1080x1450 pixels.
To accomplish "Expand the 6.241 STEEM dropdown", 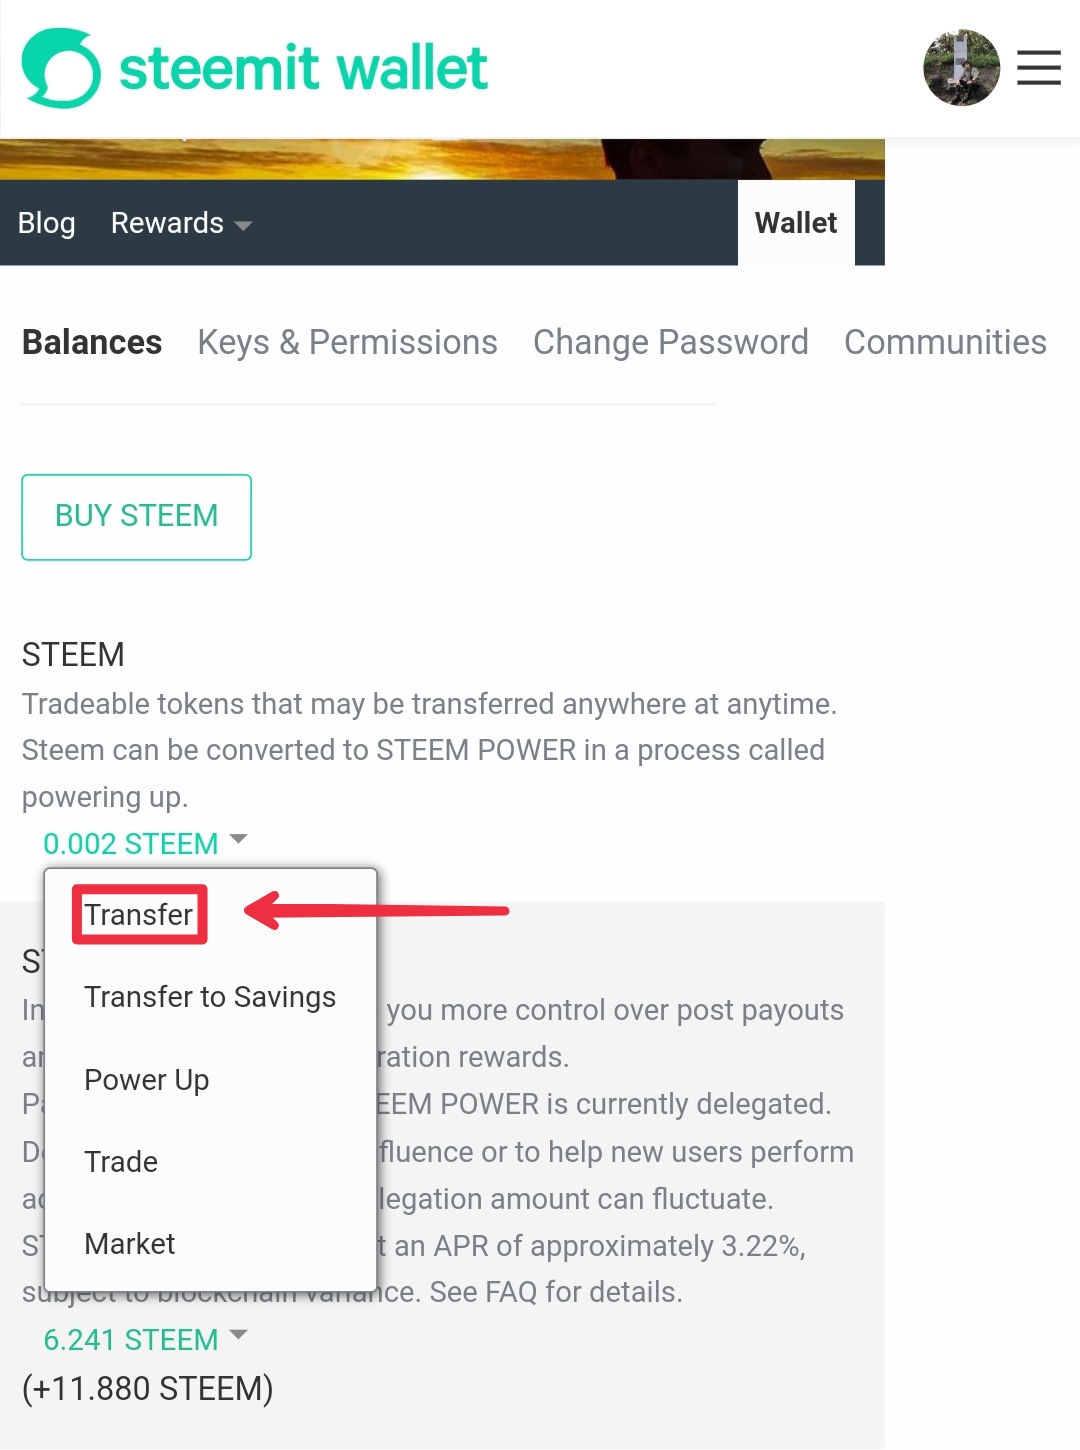I will click(x=144, y=1339).
